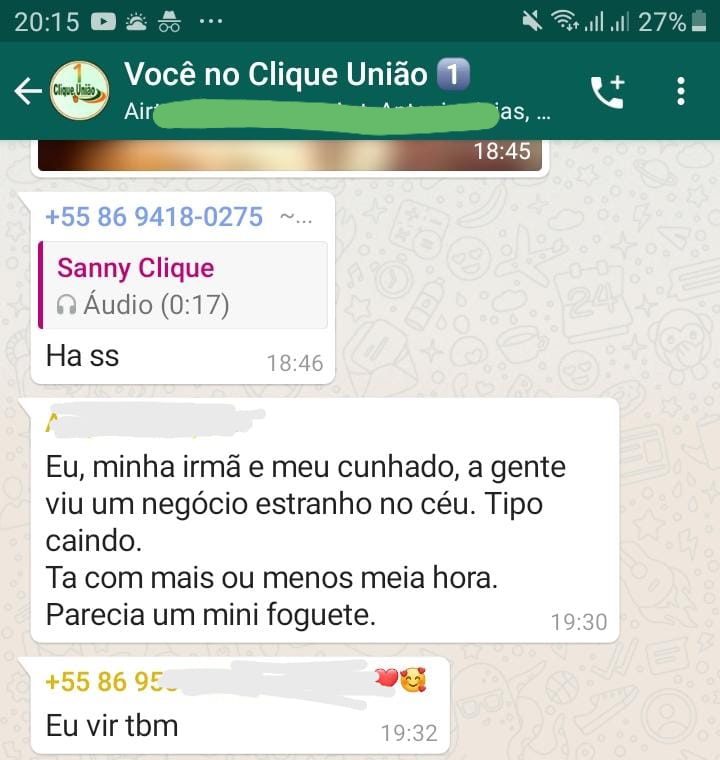This screenshot has height=760, width=720.
Task: Start a group call with phone icon
Action: pyautogui.click(x=607, y=91)
